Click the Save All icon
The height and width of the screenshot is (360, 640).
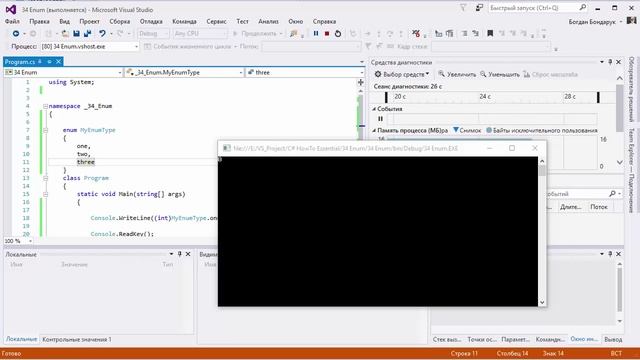pyautogui.click(x=87, y=33)
